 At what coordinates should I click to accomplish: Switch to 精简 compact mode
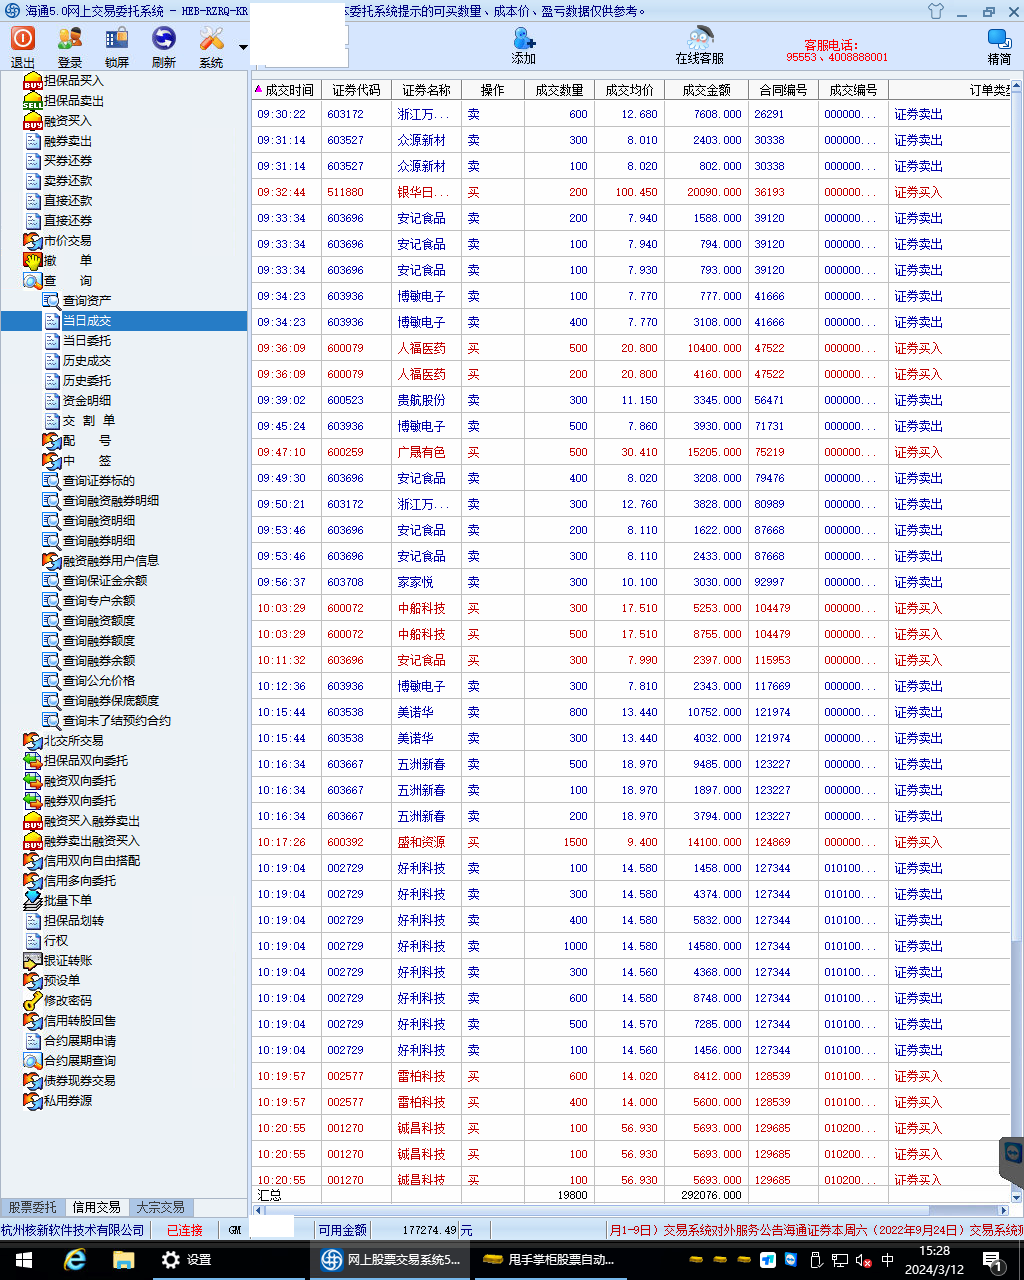999,46
